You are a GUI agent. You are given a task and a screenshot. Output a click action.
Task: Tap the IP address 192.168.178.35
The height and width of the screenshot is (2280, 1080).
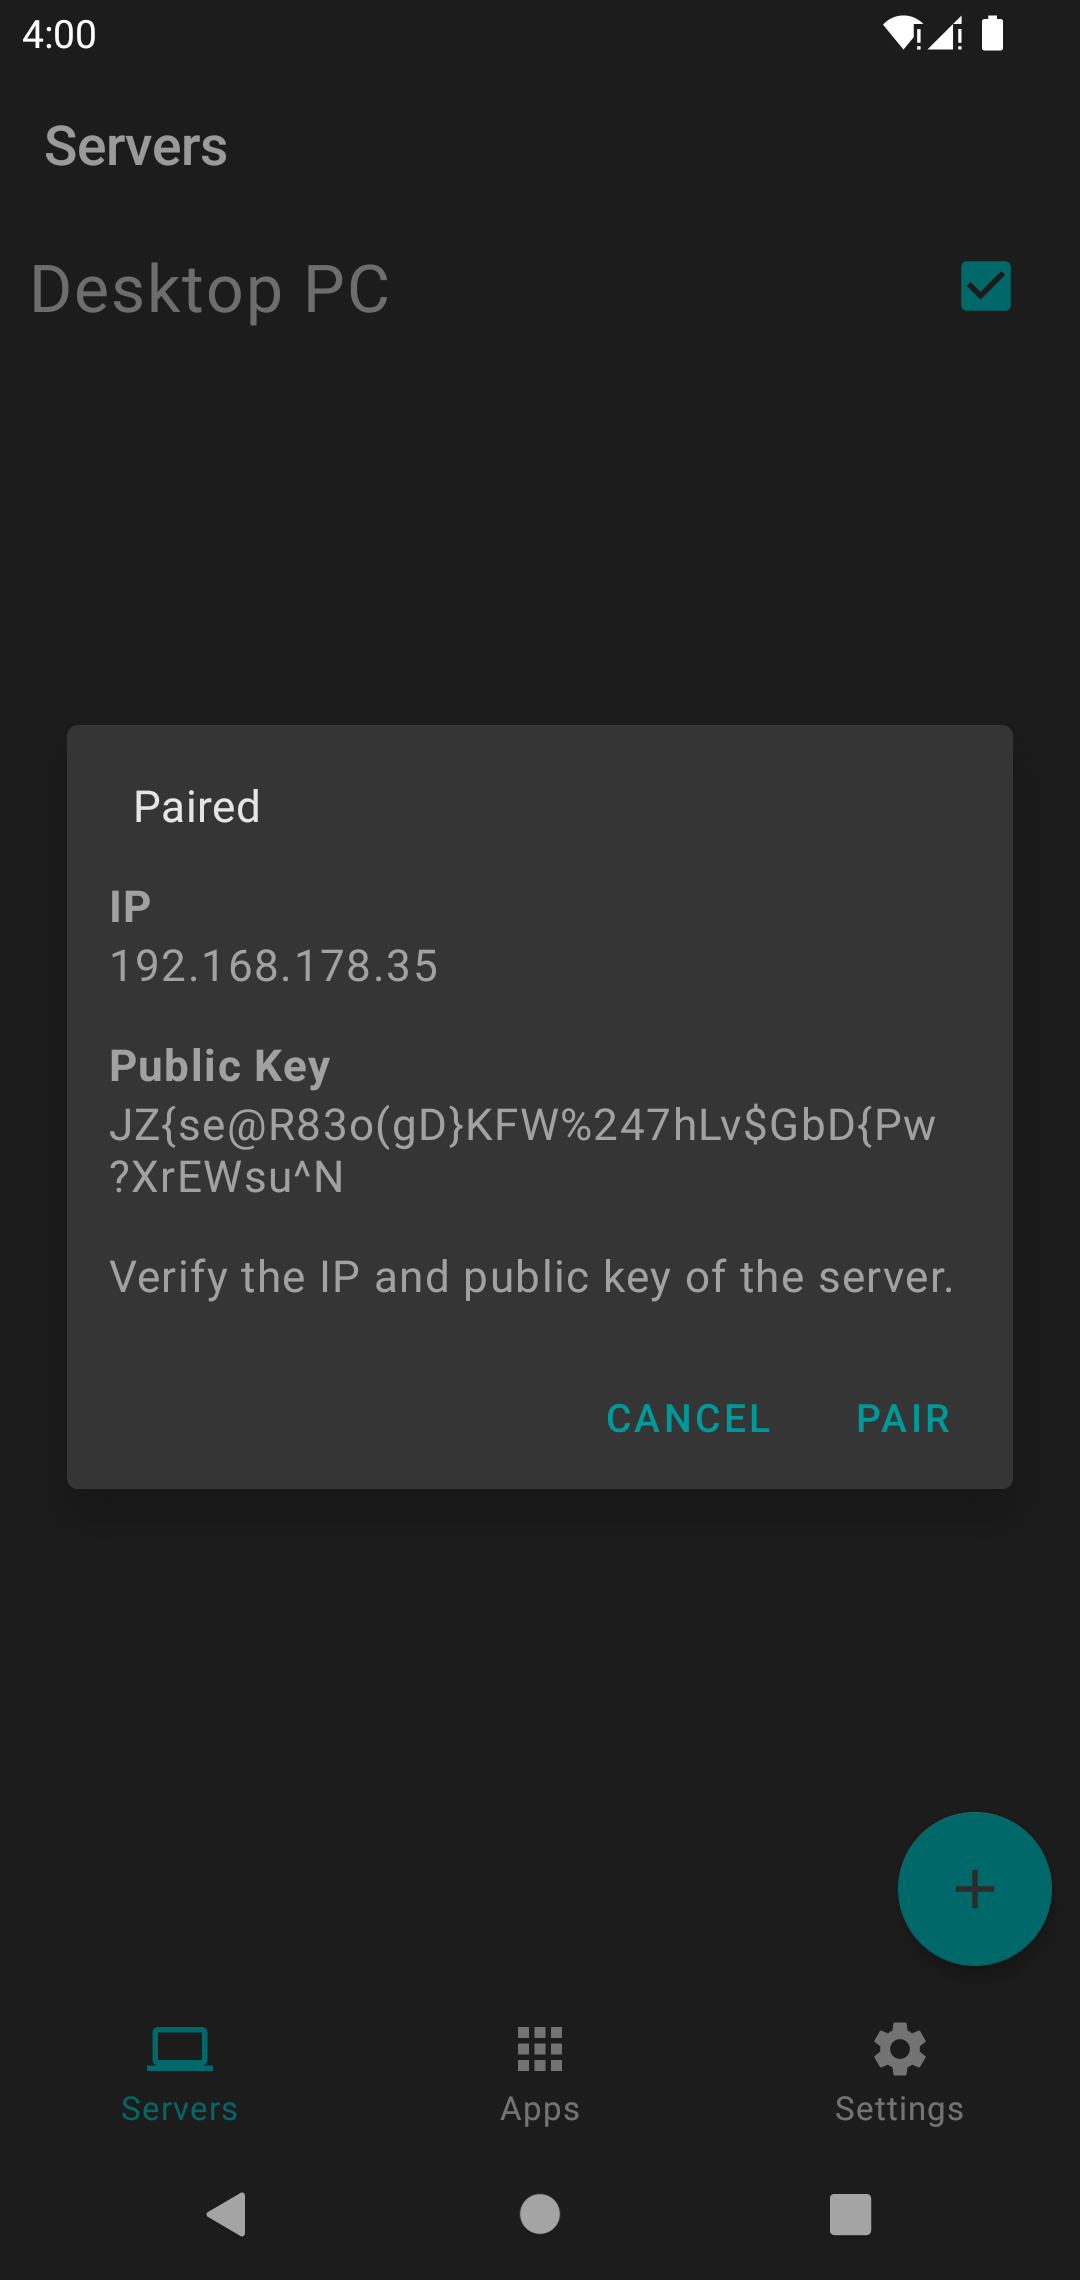[x=274, y=966]
